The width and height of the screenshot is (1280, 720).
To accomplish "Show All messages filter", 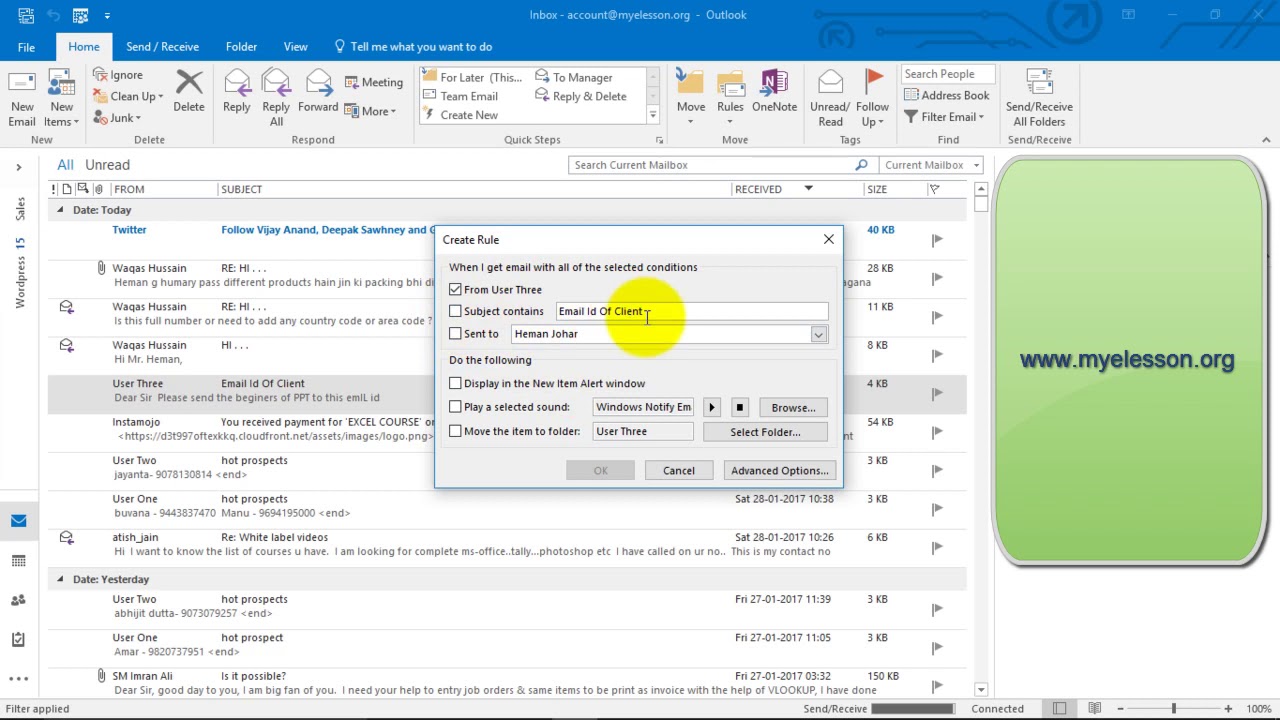I will point(65,165).
